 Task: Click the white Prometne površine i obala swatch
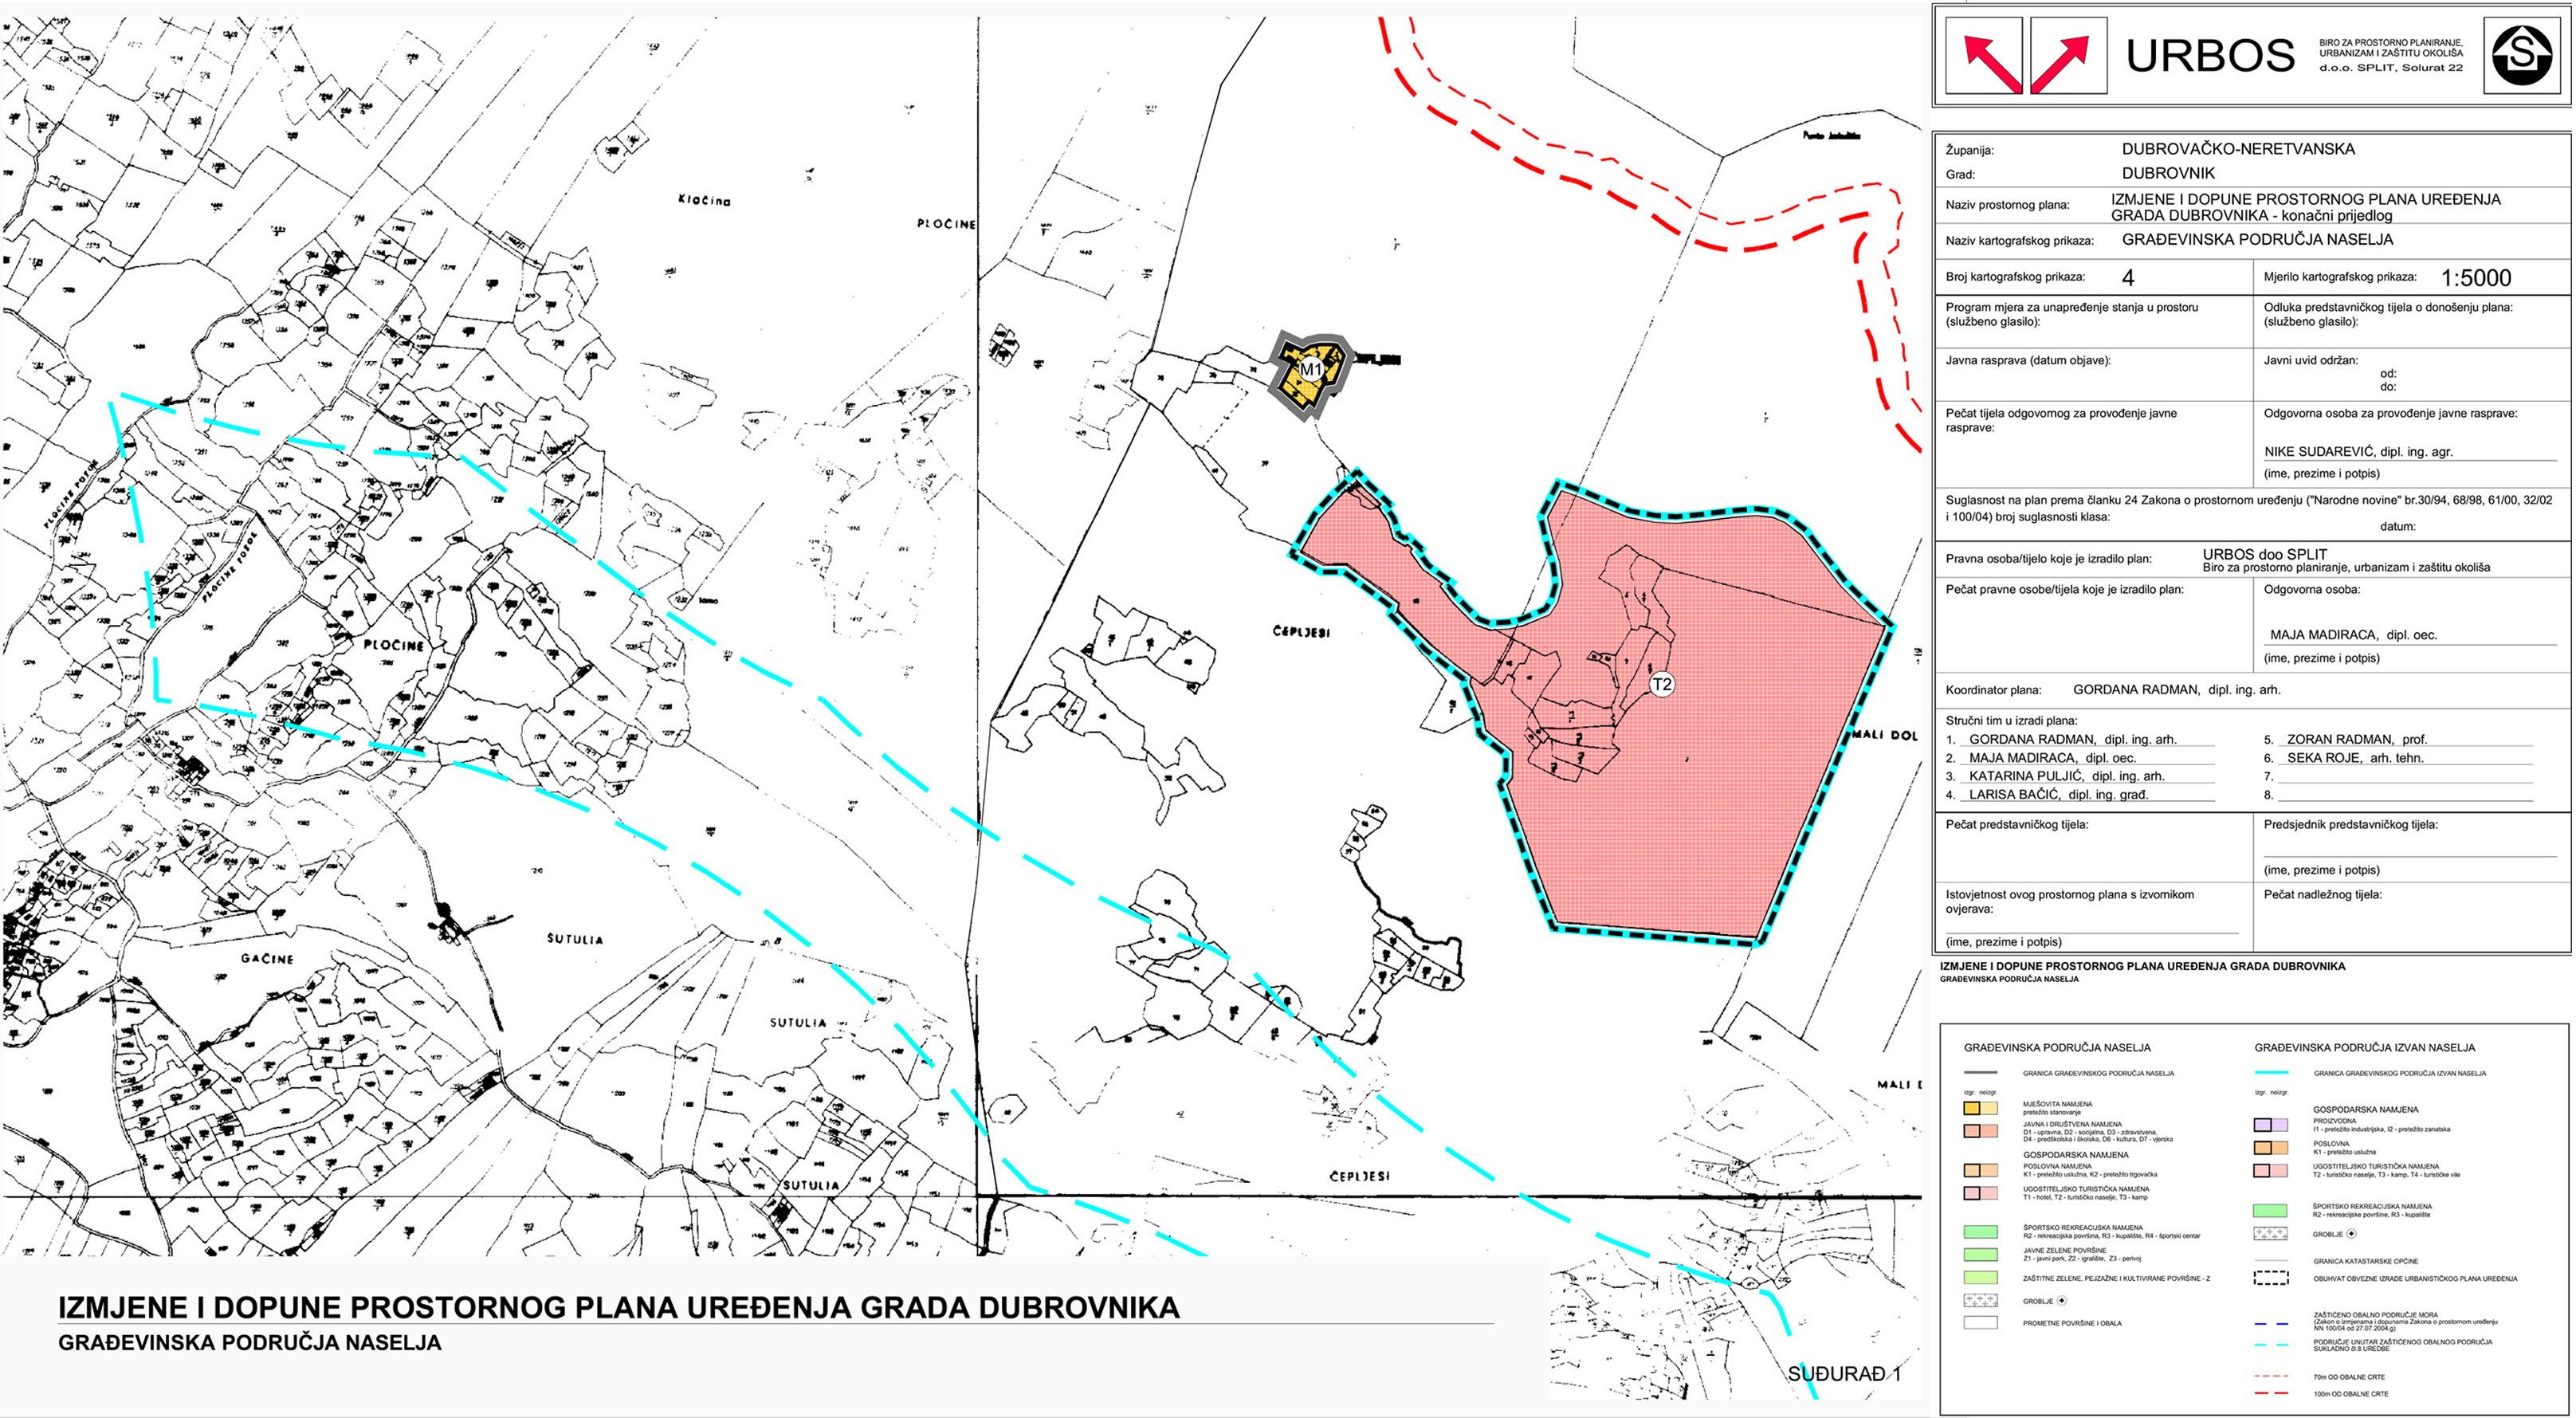pyautogui.click(x=1980, y=1323)
